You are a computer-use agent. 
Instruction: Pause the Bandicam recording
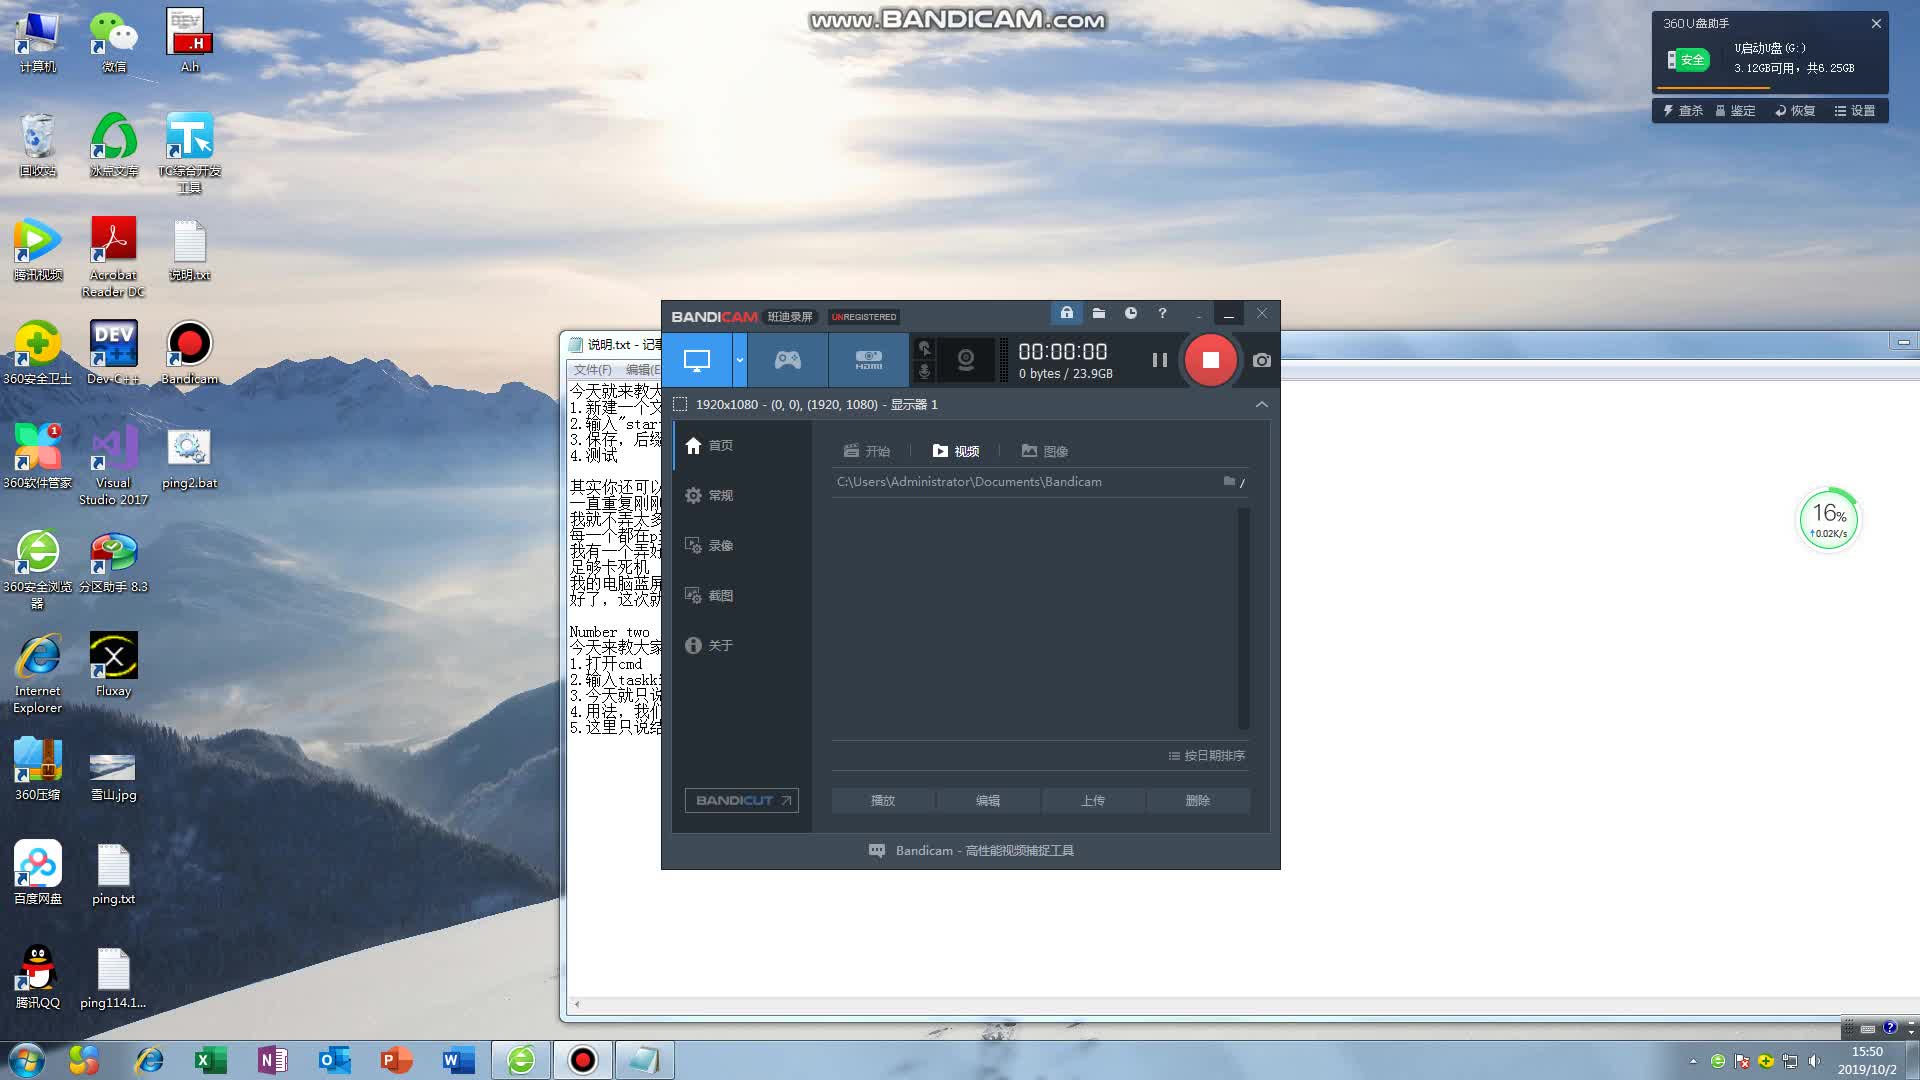point(1159,360)
